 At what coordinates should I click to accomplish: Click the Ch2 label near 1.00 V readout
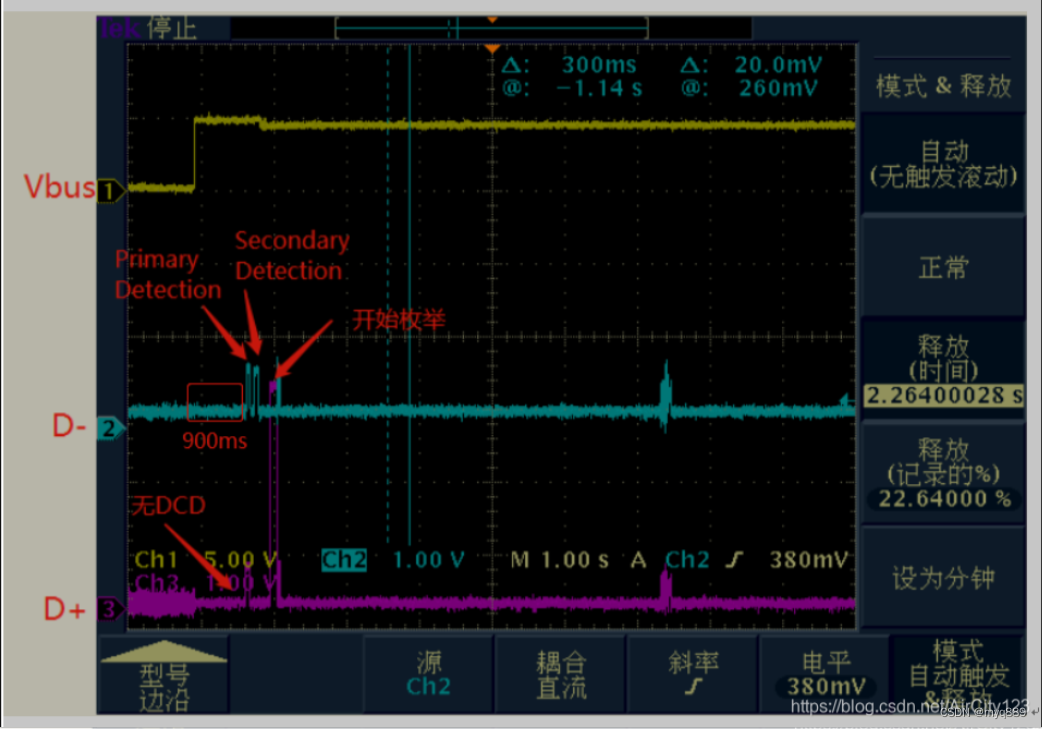(x=343, y=560)
